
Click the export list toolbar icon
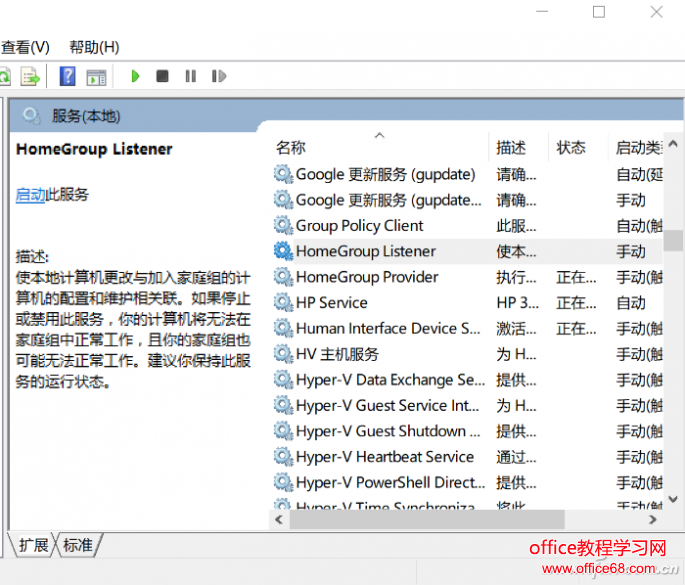click(x=30, y=76)
